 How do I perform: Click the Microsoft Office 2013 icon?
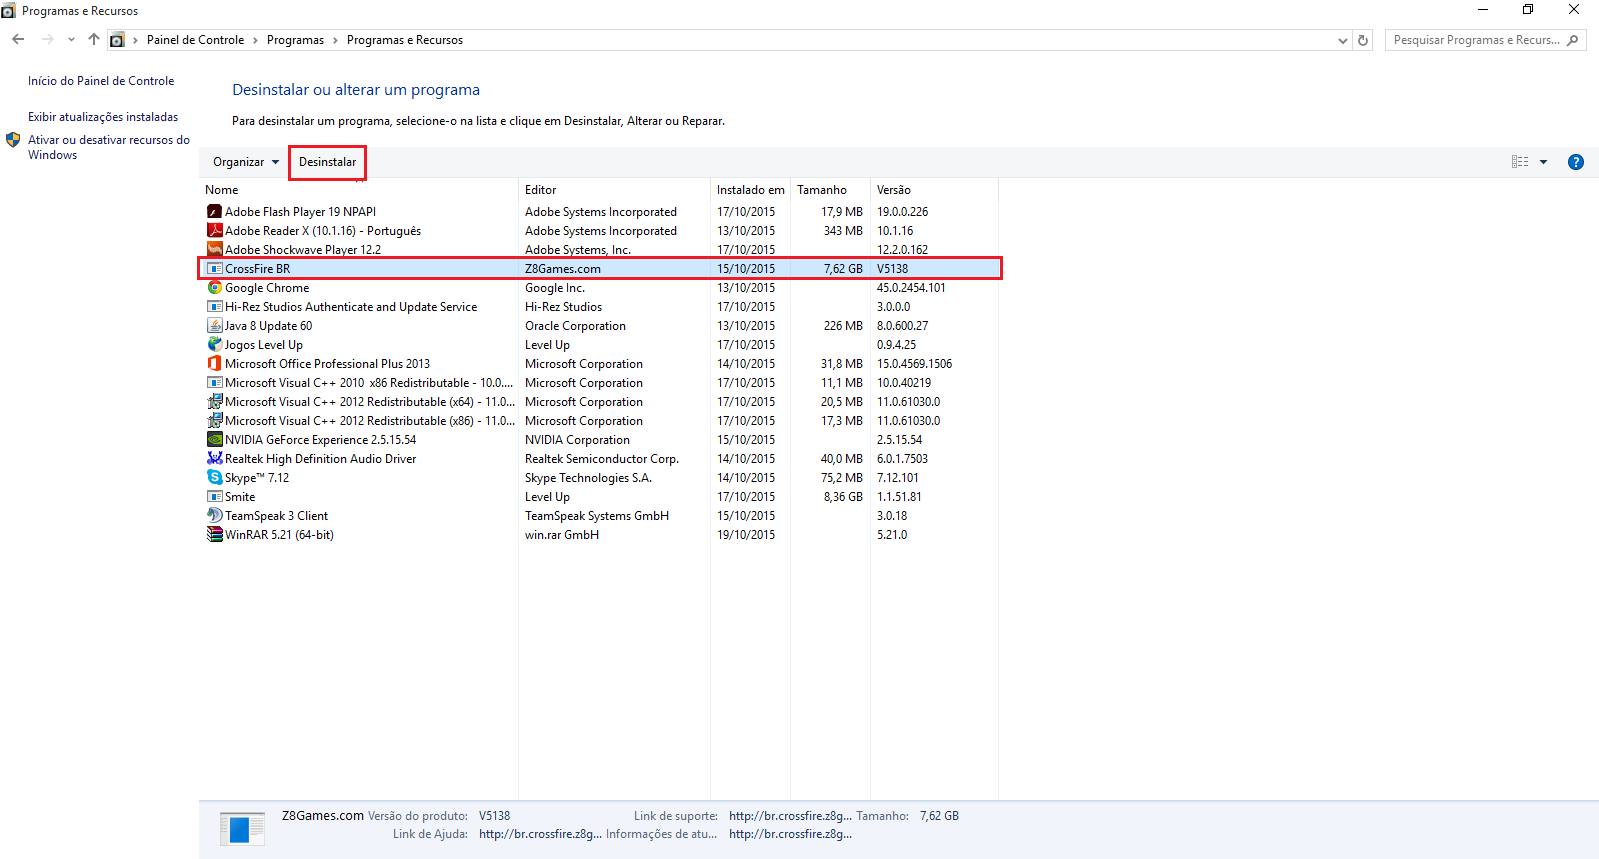coord(214,364)
